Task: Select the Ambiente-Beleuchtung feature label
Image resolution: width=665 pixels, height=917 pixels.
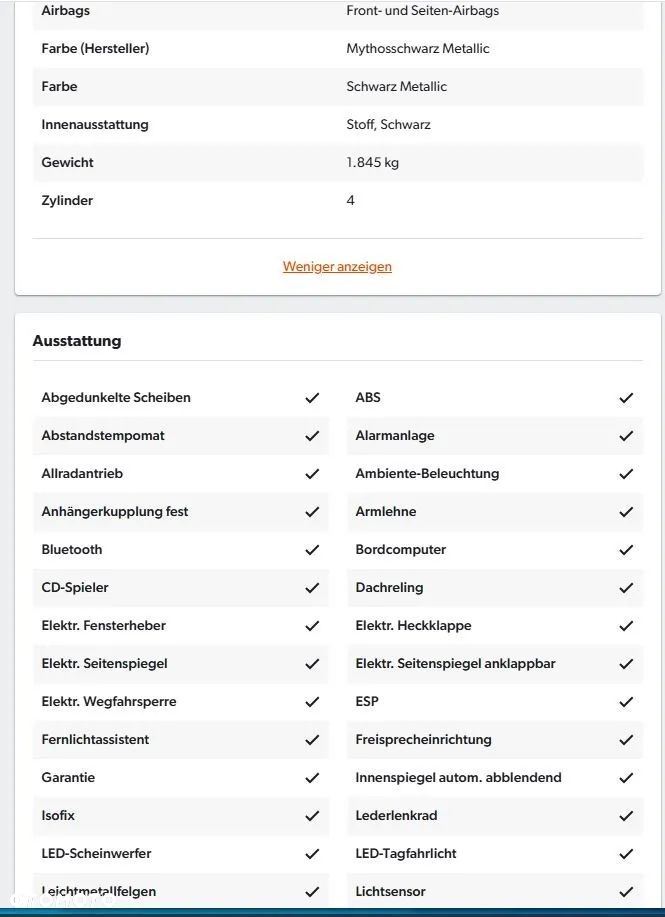Action: (427, 474)
